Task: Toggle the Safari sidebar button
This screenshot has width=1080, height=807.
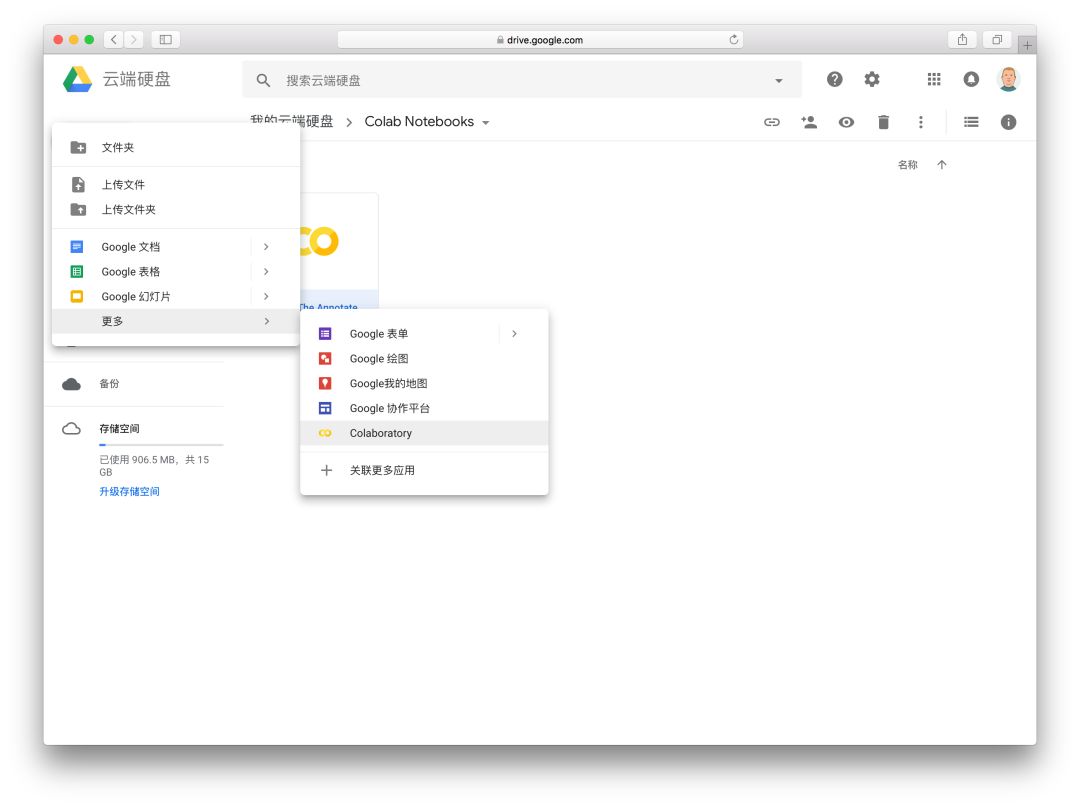Action: point(166,40)
